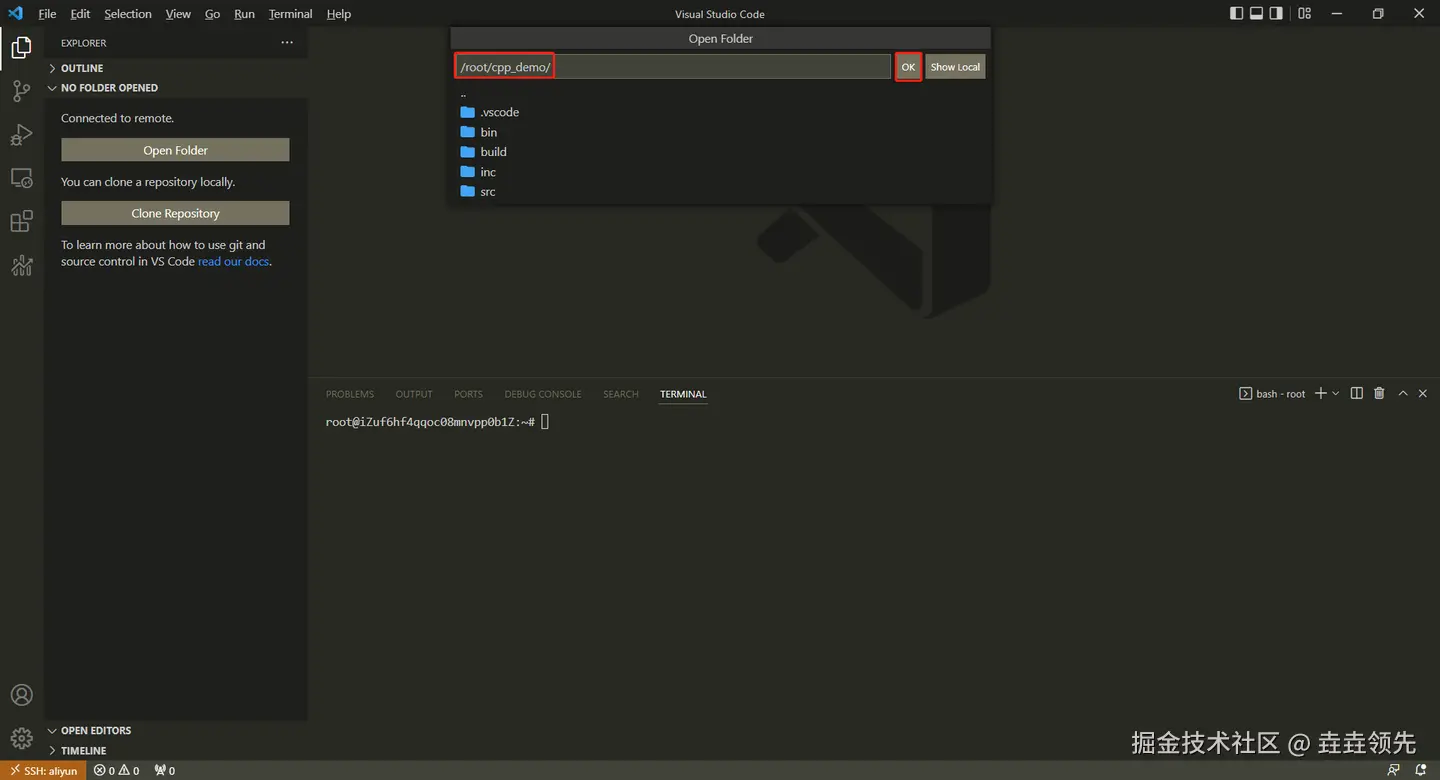Click the VS Code logo icon
This screenshot has height=780, width=1440.
point(15,14)
